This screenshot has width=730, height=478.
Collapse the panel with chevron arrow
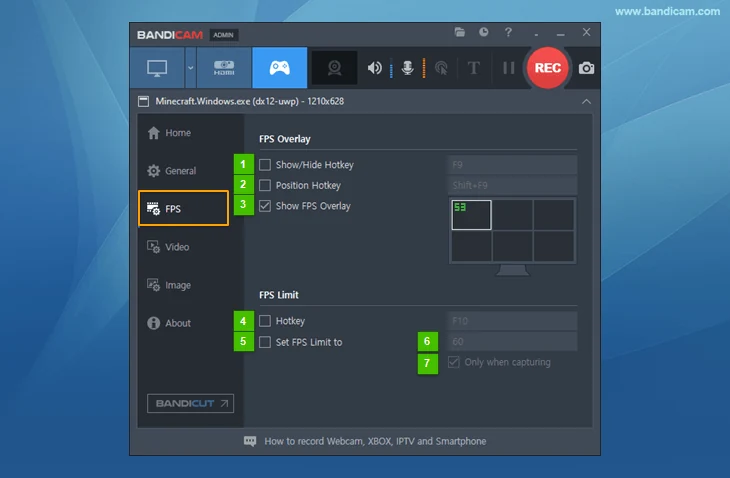[x=586, y=101]
